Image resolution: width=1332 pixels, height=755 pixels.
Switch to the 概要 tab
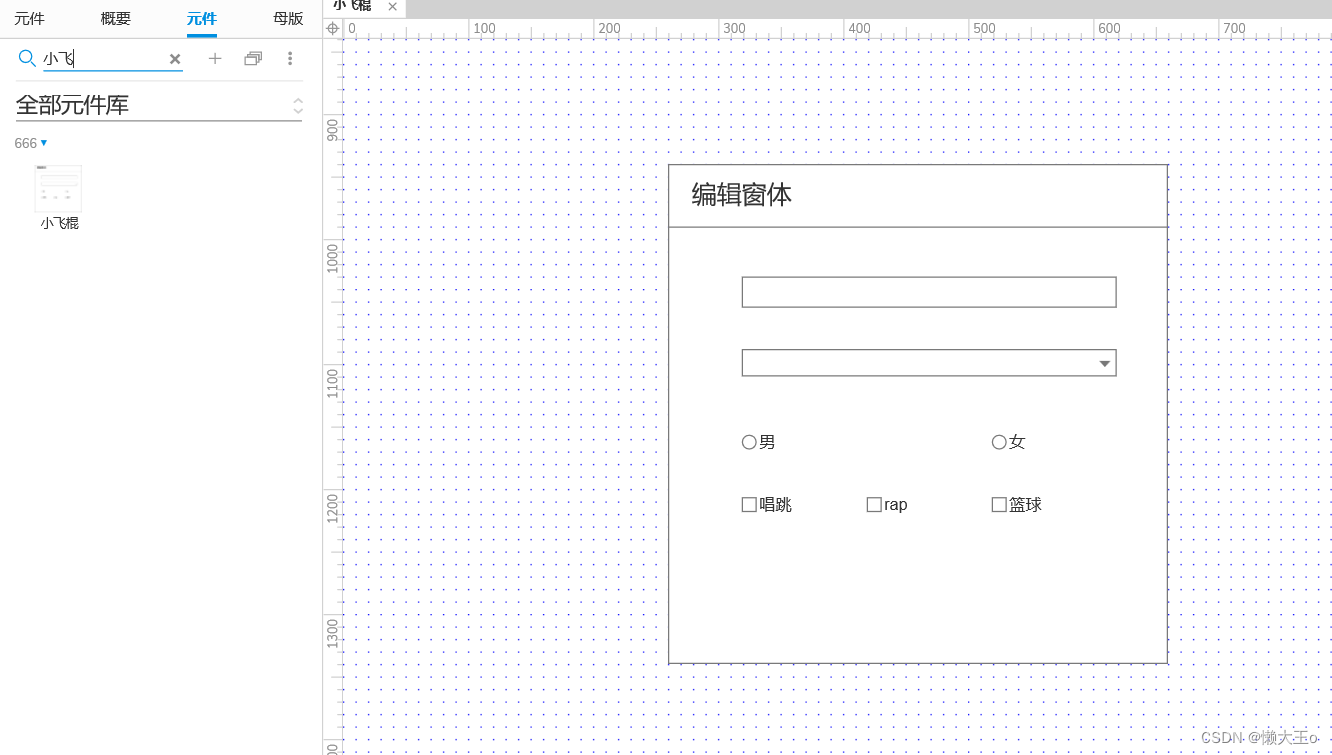(x=115, y=18)
